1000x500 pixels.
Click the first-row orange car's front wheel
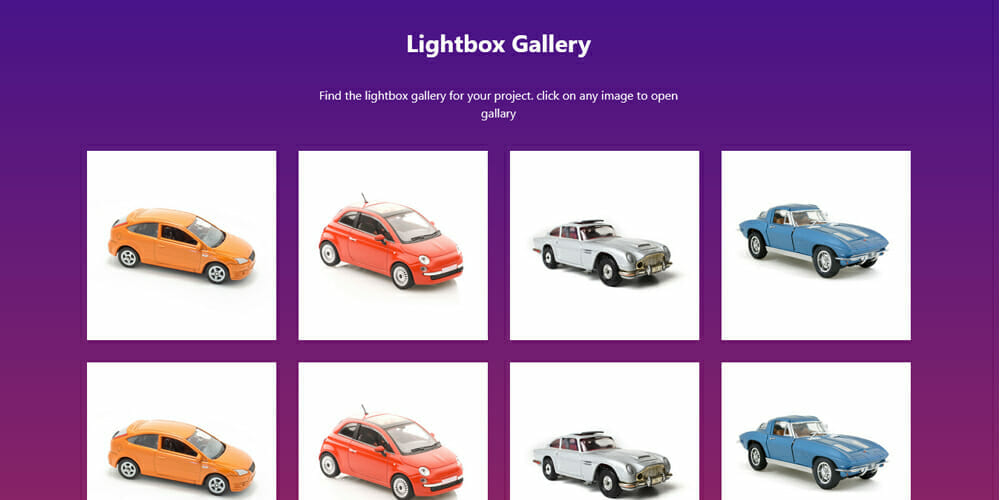[217, 273]
